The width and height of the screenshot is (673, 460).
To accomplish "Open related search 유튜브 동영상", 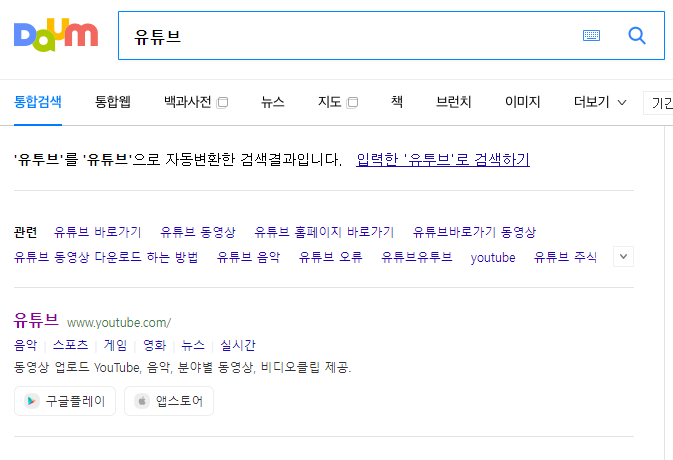I will click(x=198, y=232).
